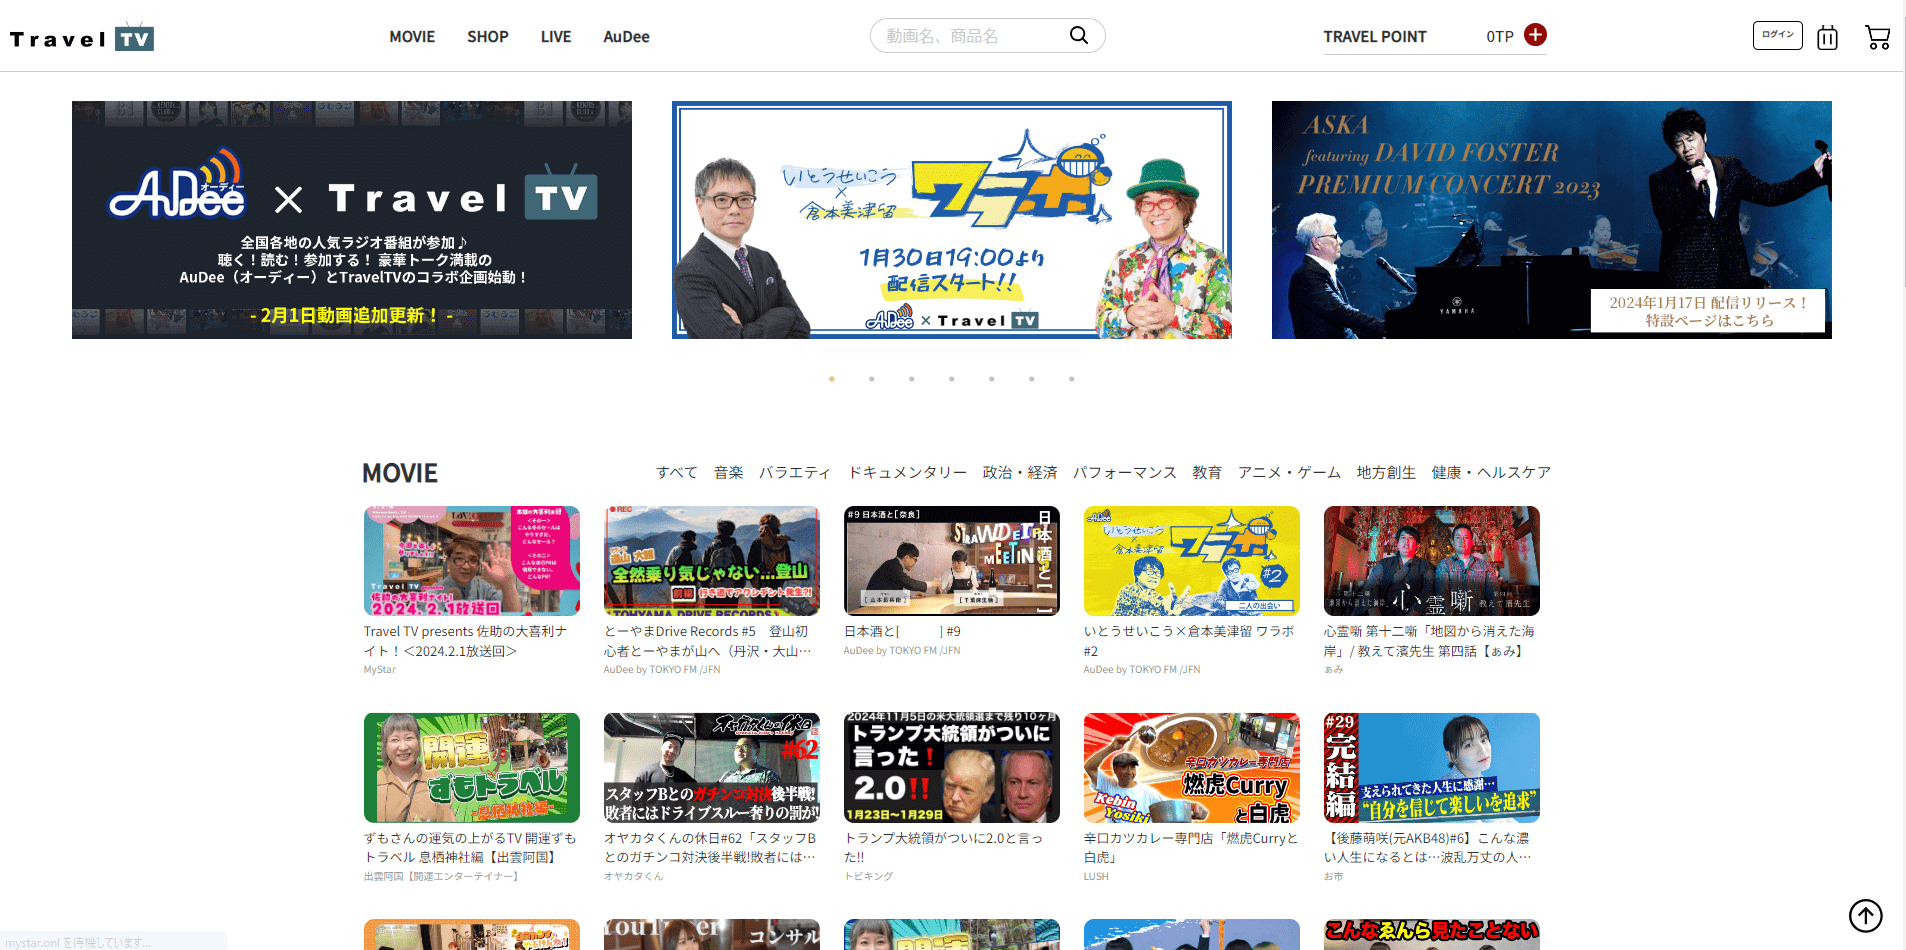Select the ドキュメンタリー category tab
The height and width of the screenshot is (950, 1906).
[908, 472]
